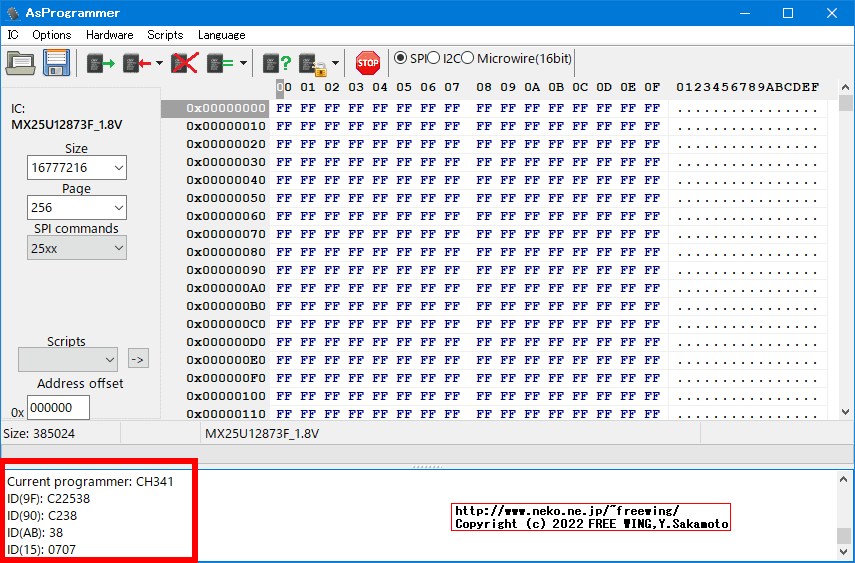Open the IC menu
This screenshot has height=563, width=855.
coord(13,35)
